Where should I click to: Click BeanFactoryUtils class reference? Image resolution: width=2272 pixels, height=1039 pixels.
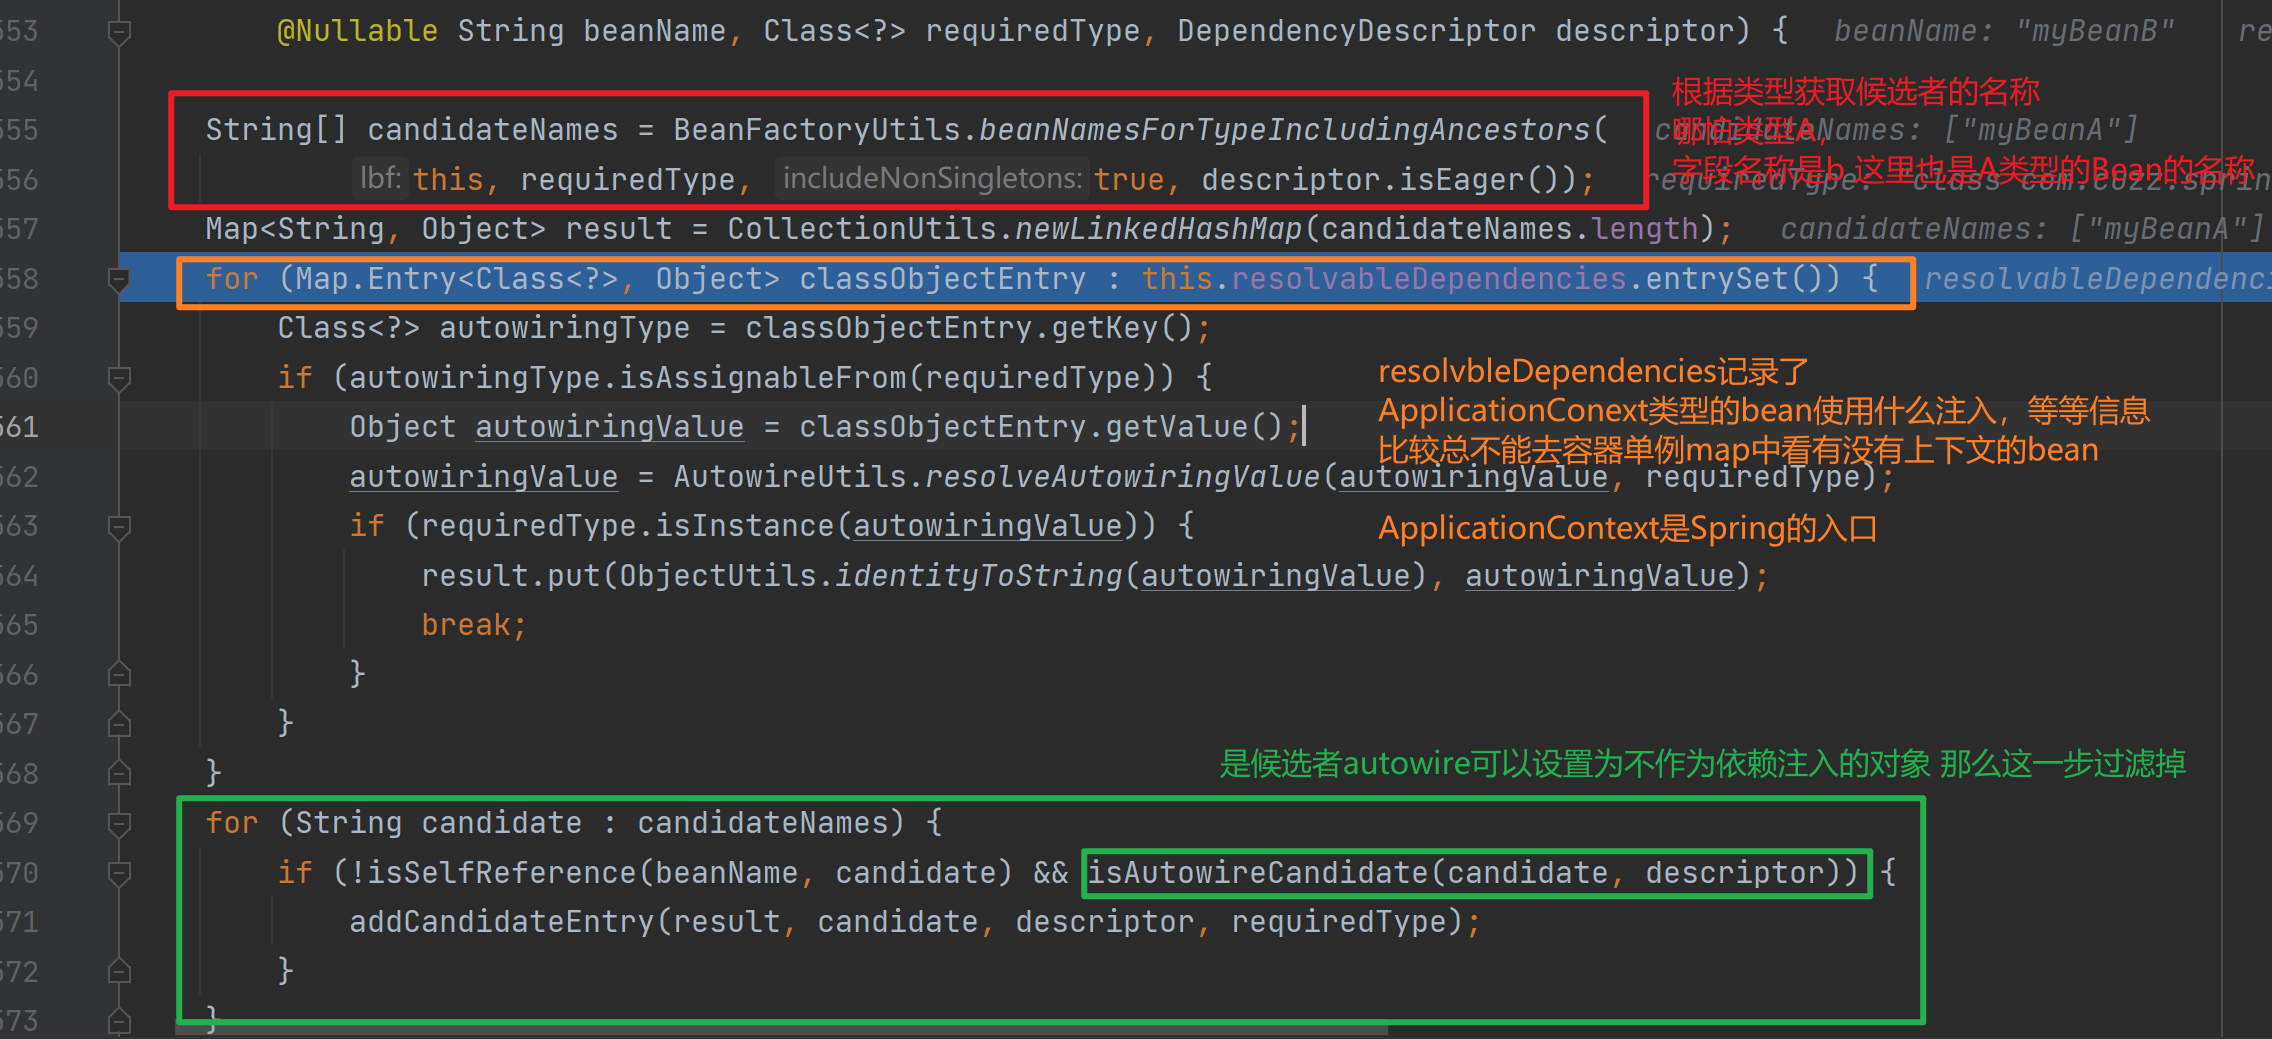[x=817, y=130]
